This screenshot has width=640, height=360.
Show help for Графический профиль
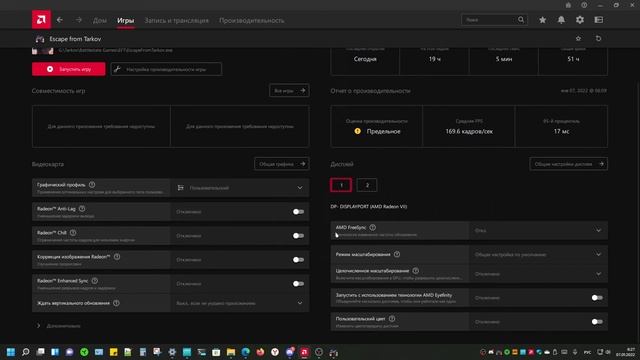tap(92, 184)
